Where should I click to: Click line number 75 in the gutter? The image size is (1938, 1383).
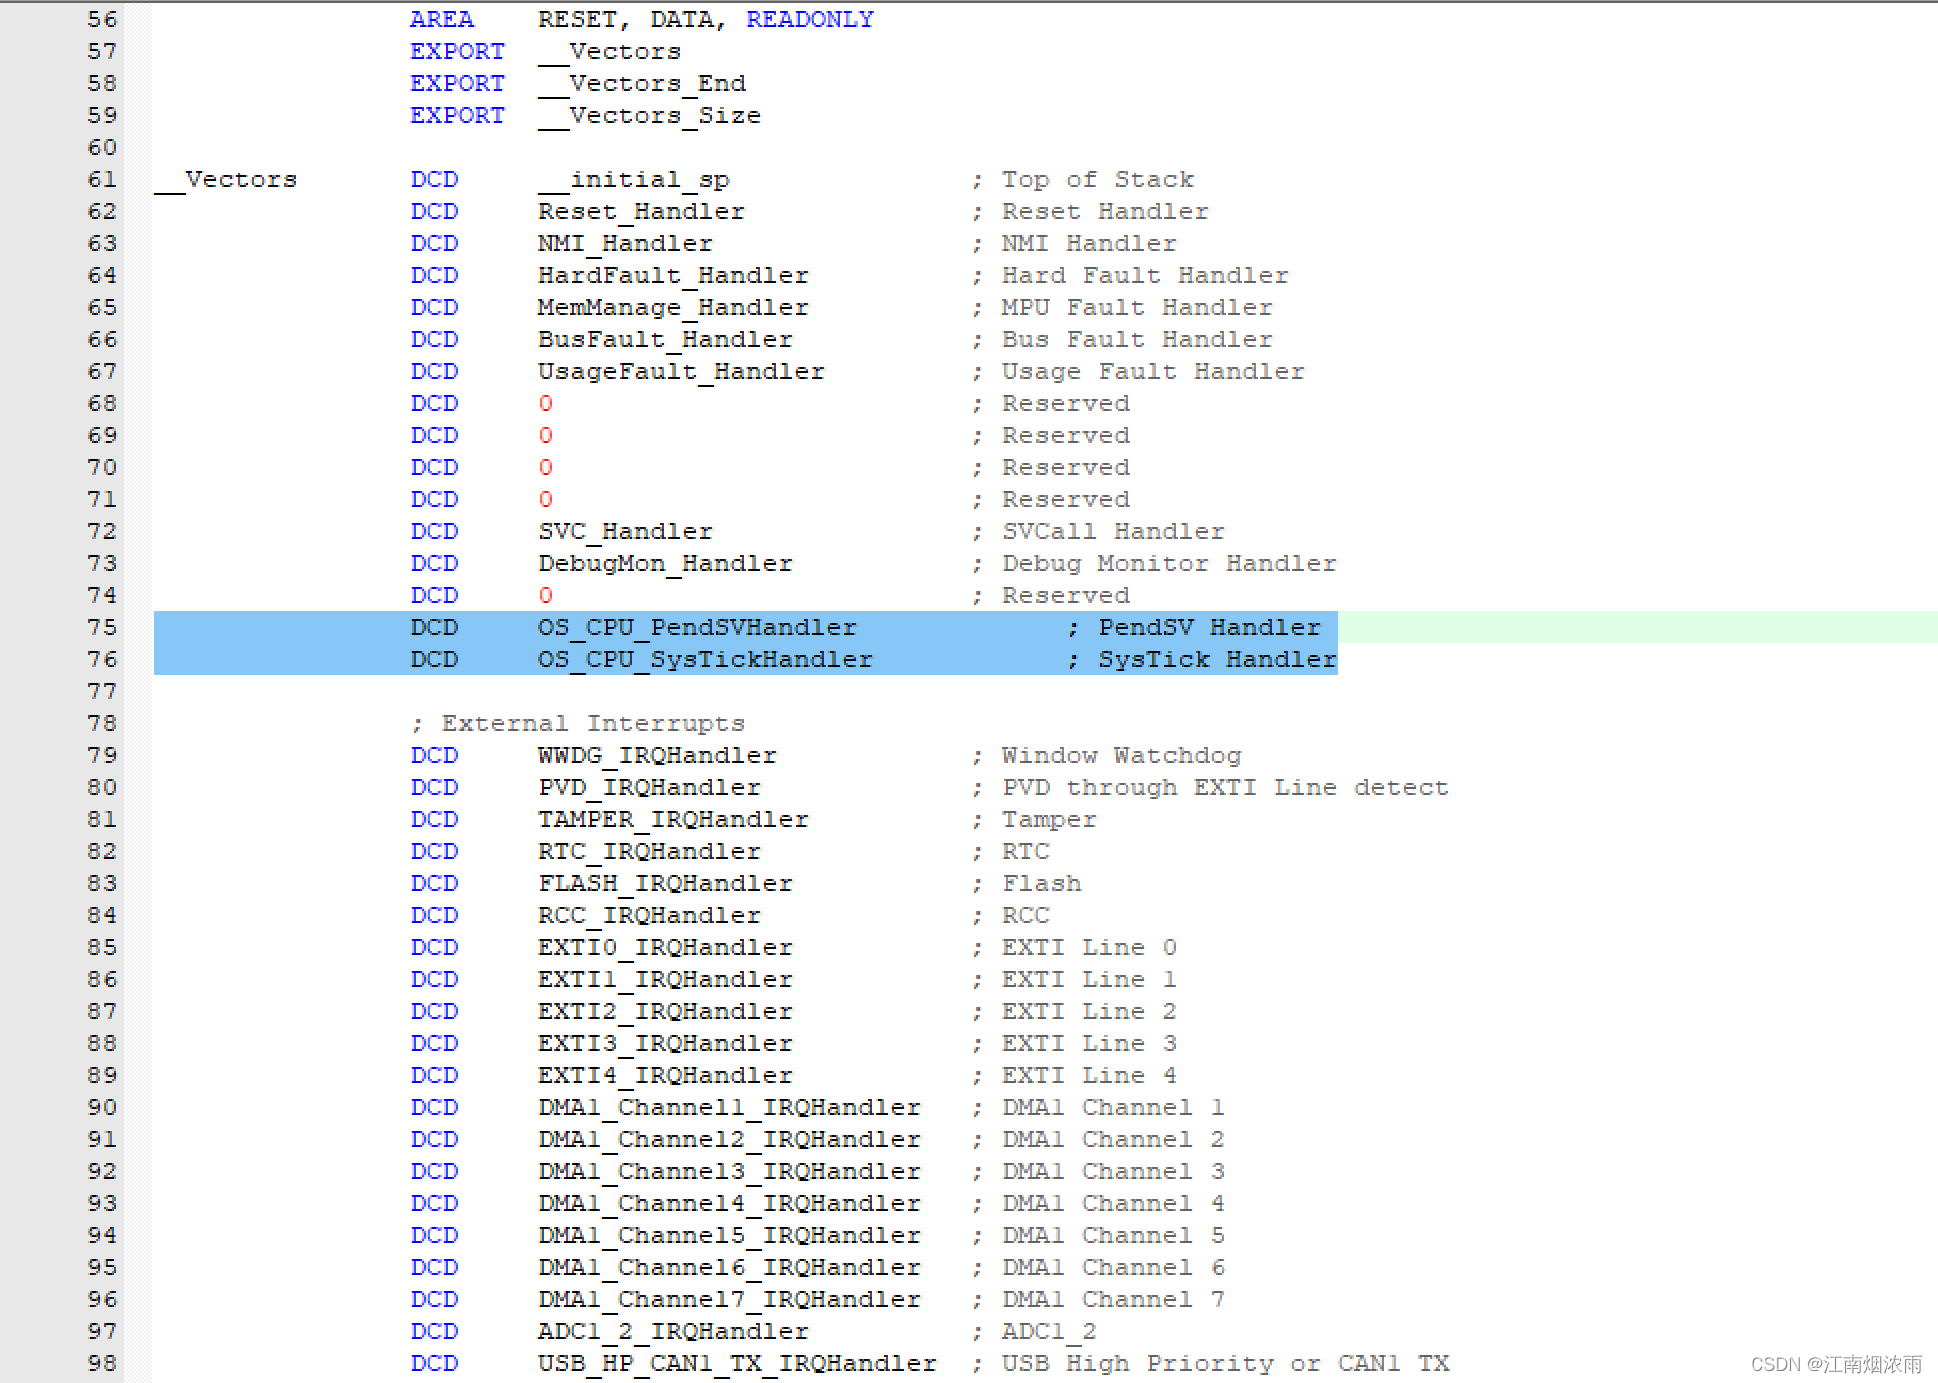102,627
